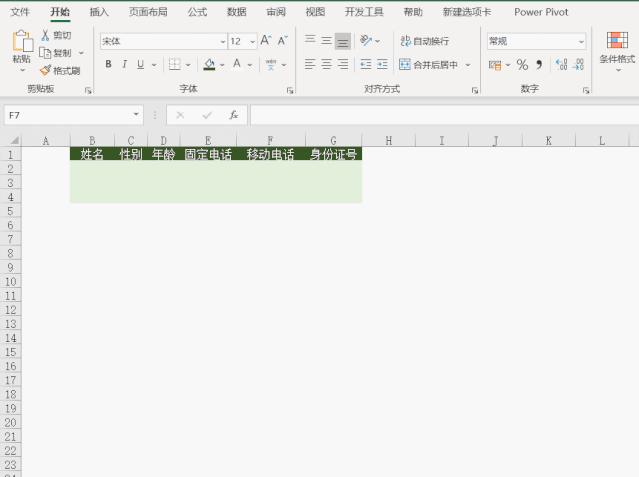
Task: Click accounting number format icon
Action: [x=495, y=65]
